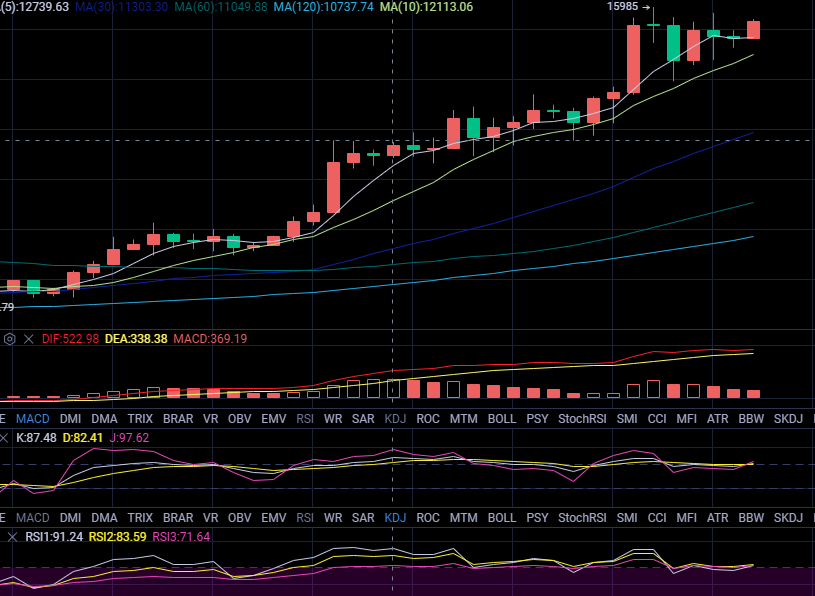This screenshot has width=815, height=596.
Task: Click the MA(30):11303.30 legend label
Action: (x=122, y=7)
